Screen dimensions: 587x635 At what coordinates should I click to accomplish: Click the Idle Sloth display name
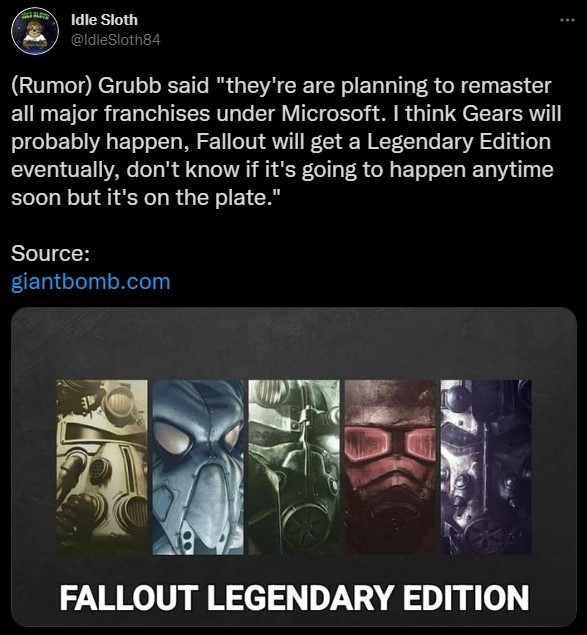pyautogui.click(x=104, y=20)
